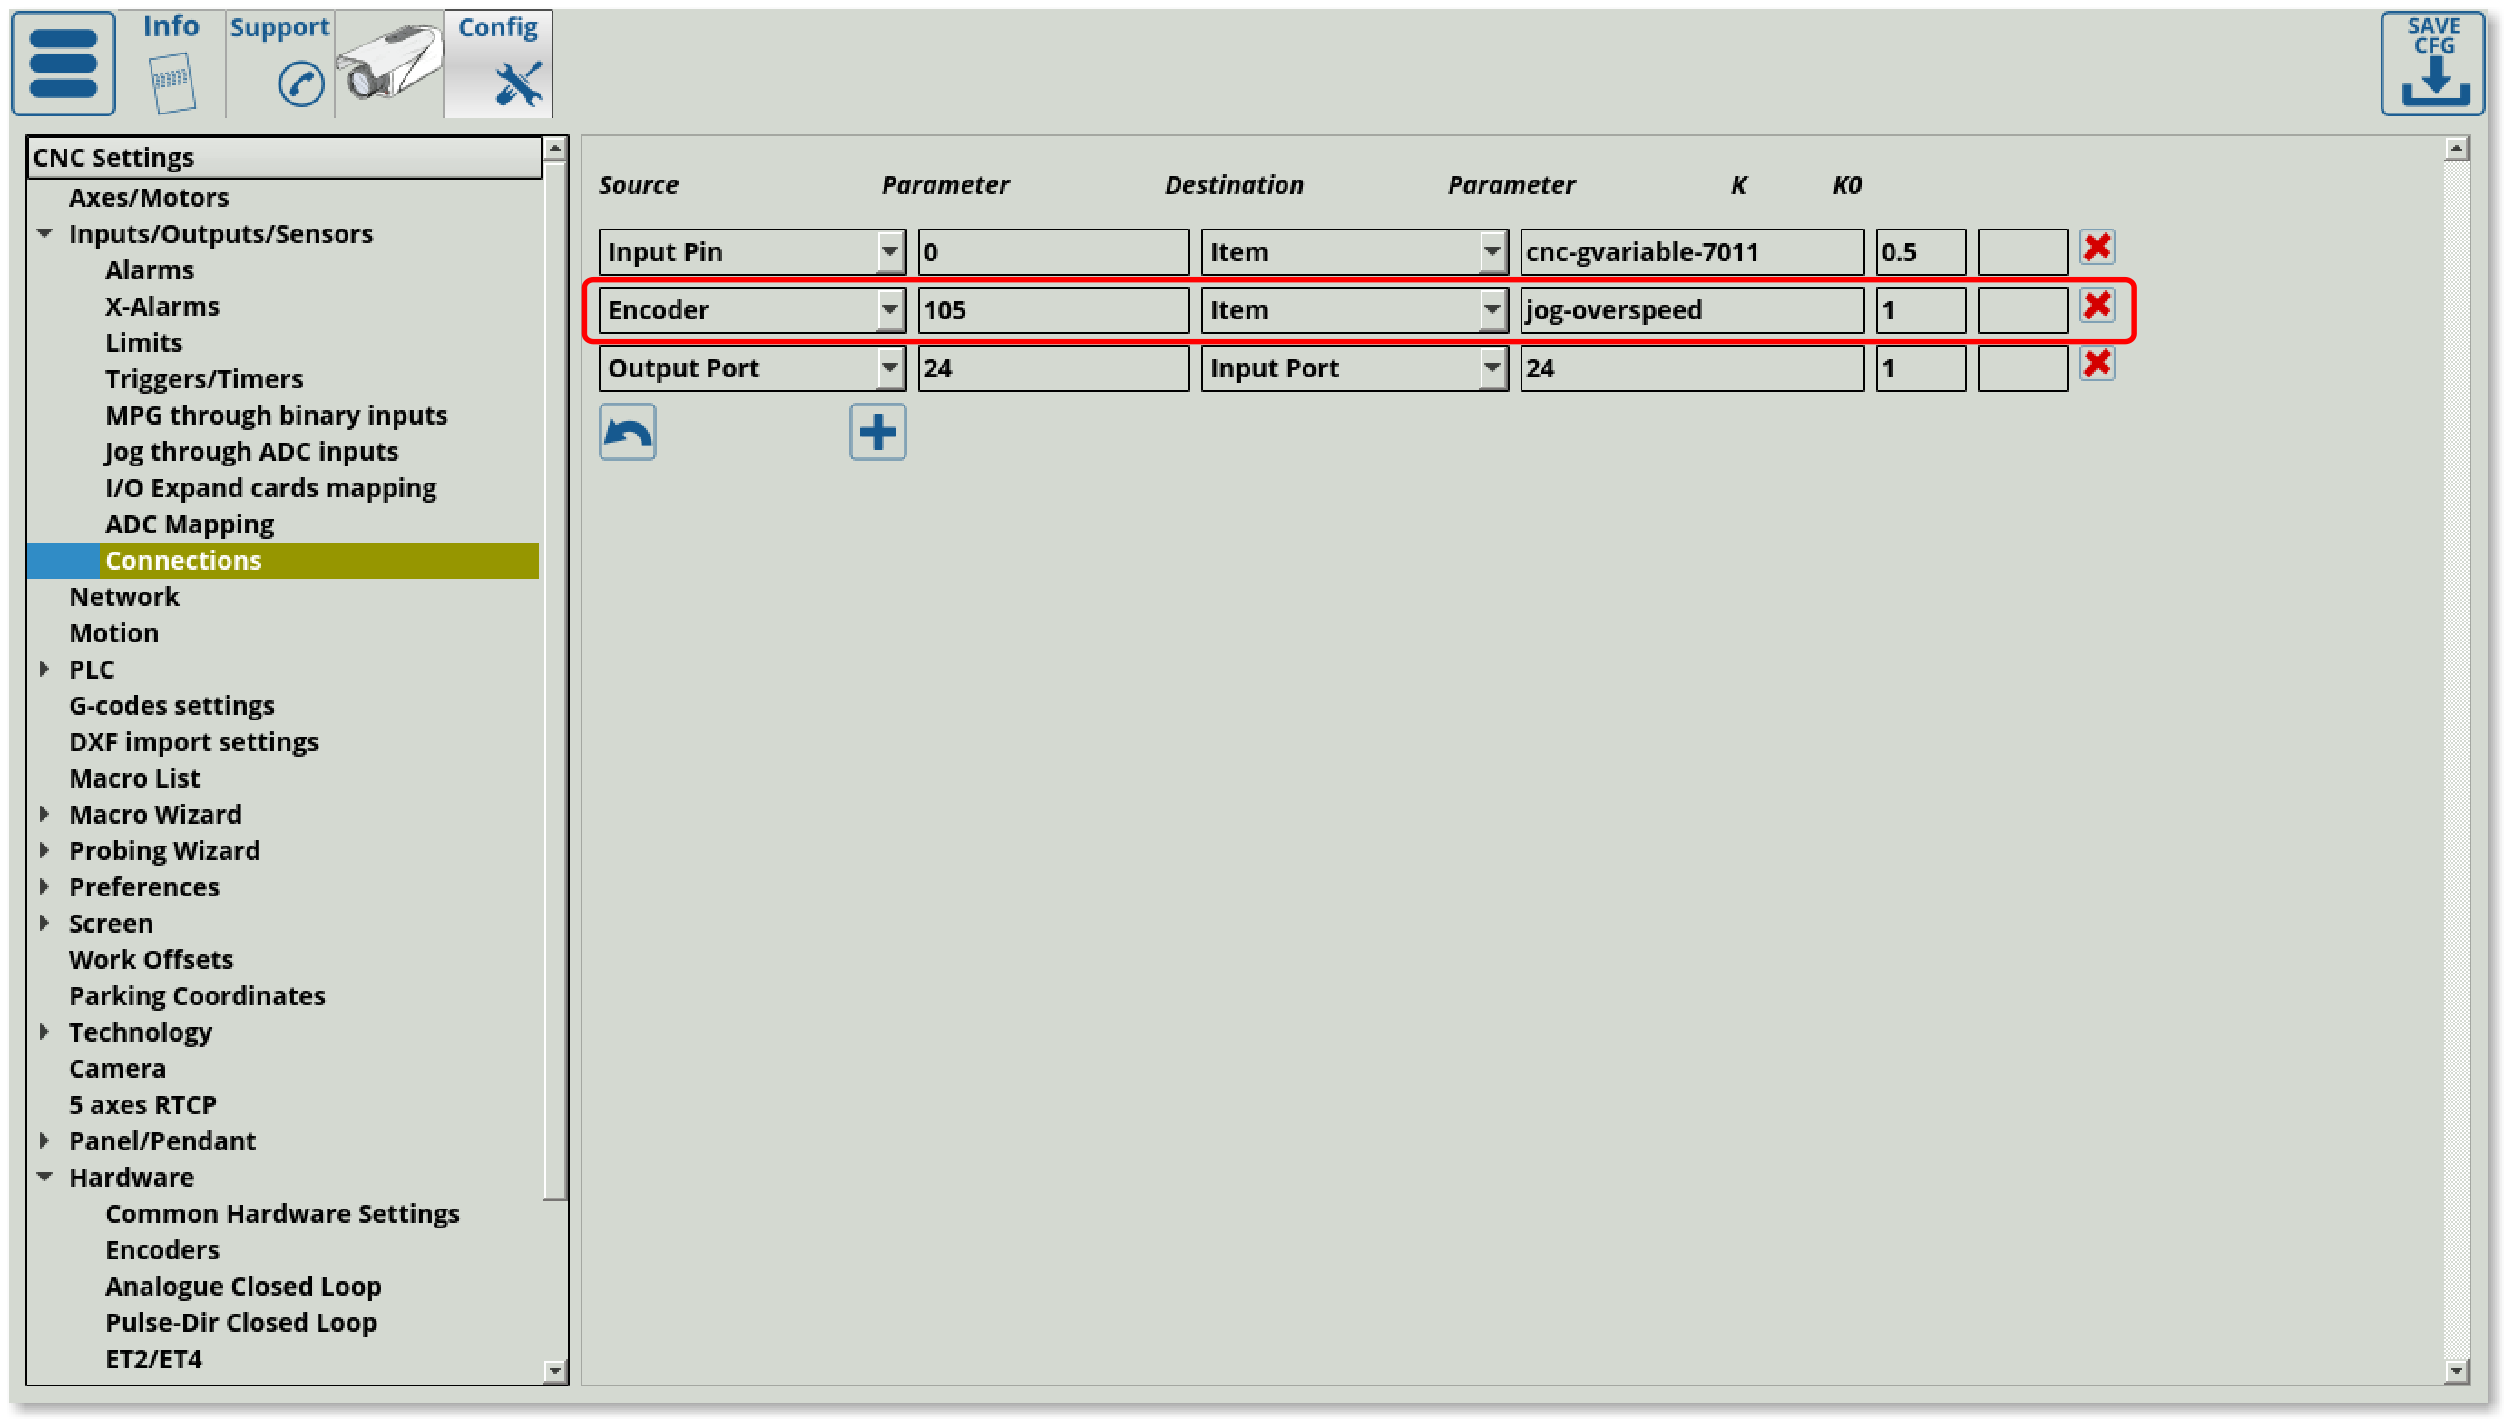
Task: Open Input Port destination dropdown
Action: pyautogui.click(x=1492, y=368)
